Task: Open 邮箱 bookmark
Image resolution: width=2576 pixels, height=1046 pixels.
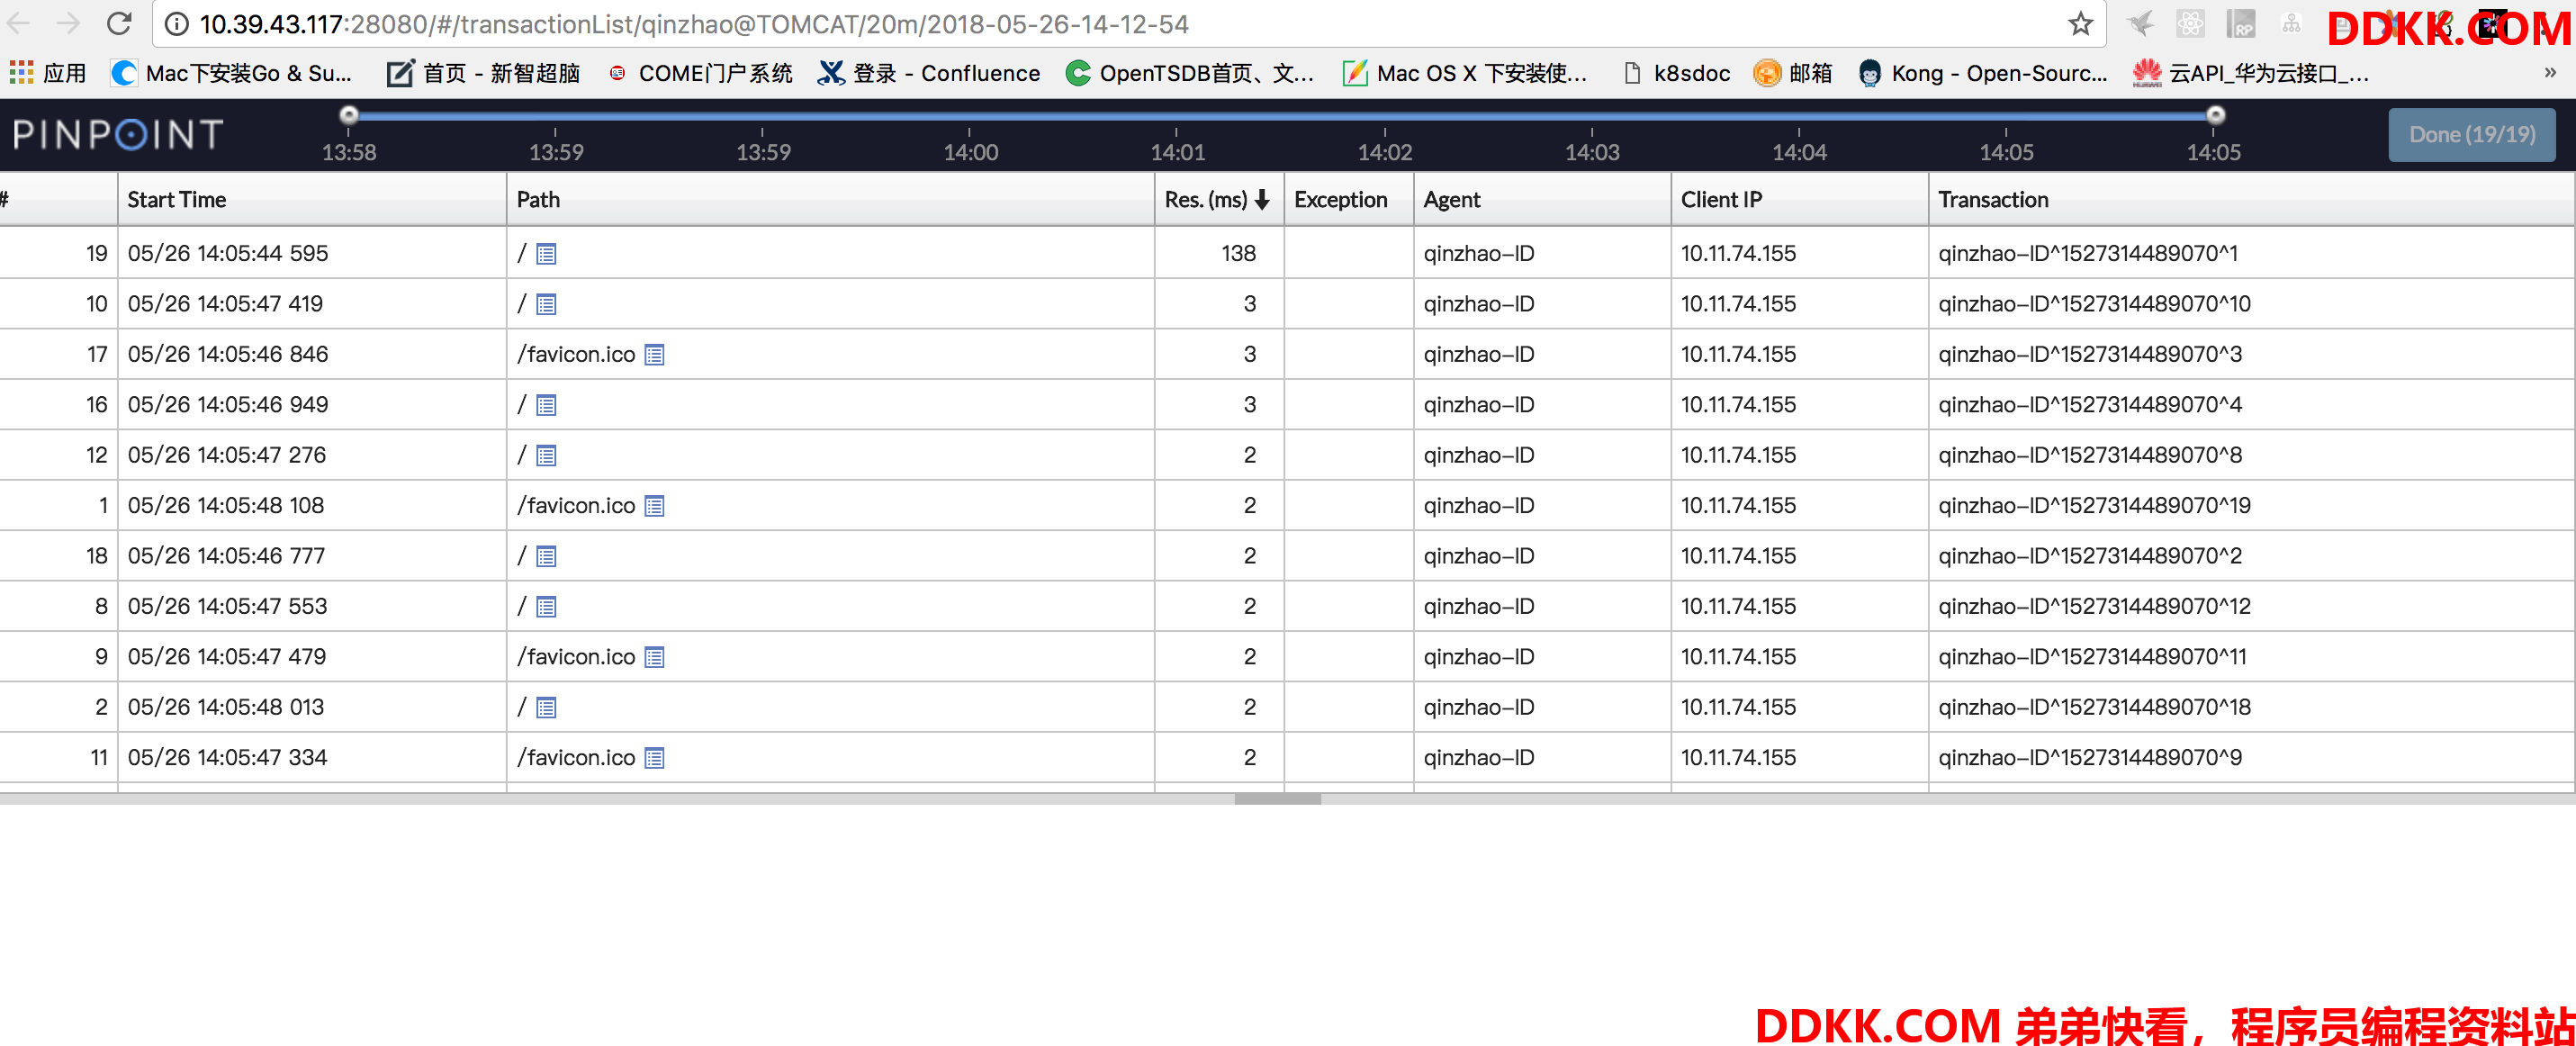Action: [x=1793, y=73]
